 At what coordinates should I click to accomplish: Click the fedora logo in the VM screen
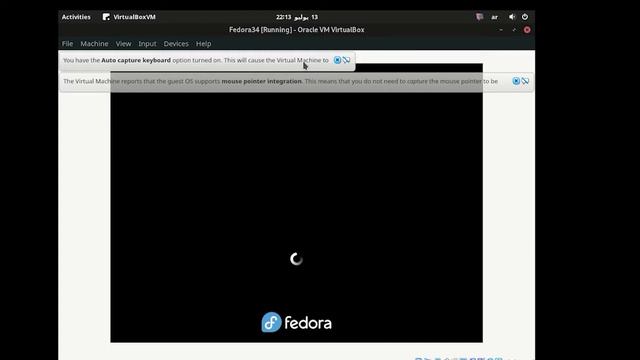point(296,322)
